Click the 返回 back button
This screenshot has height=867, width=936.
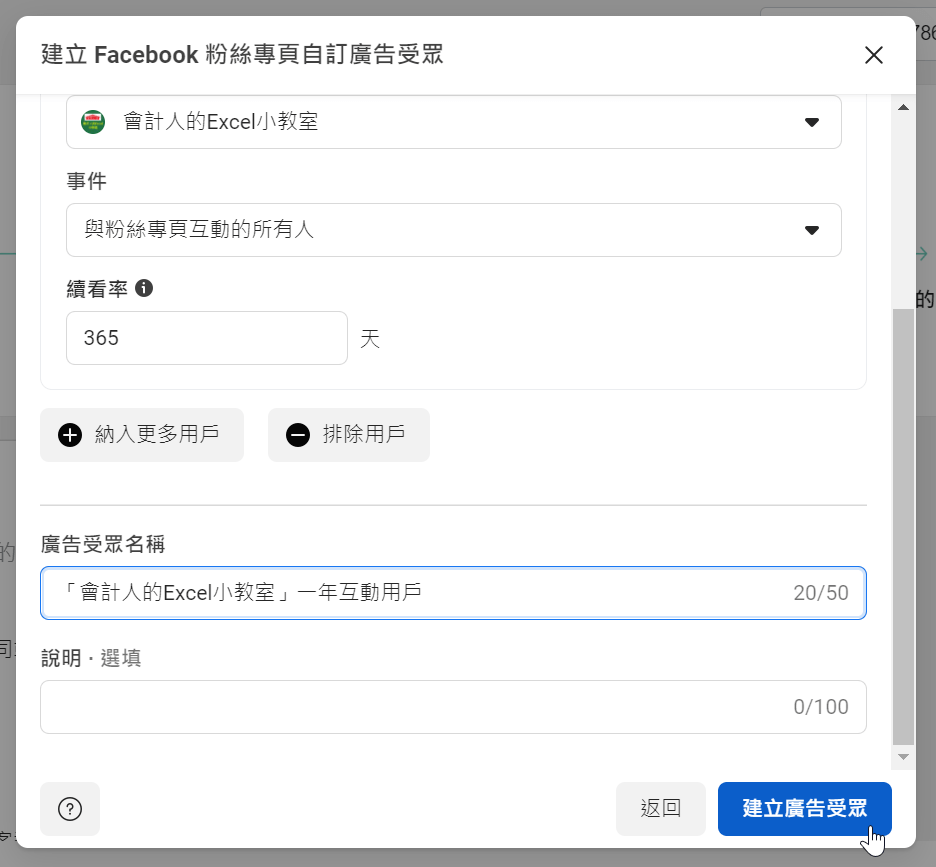[x=661, y=809]
